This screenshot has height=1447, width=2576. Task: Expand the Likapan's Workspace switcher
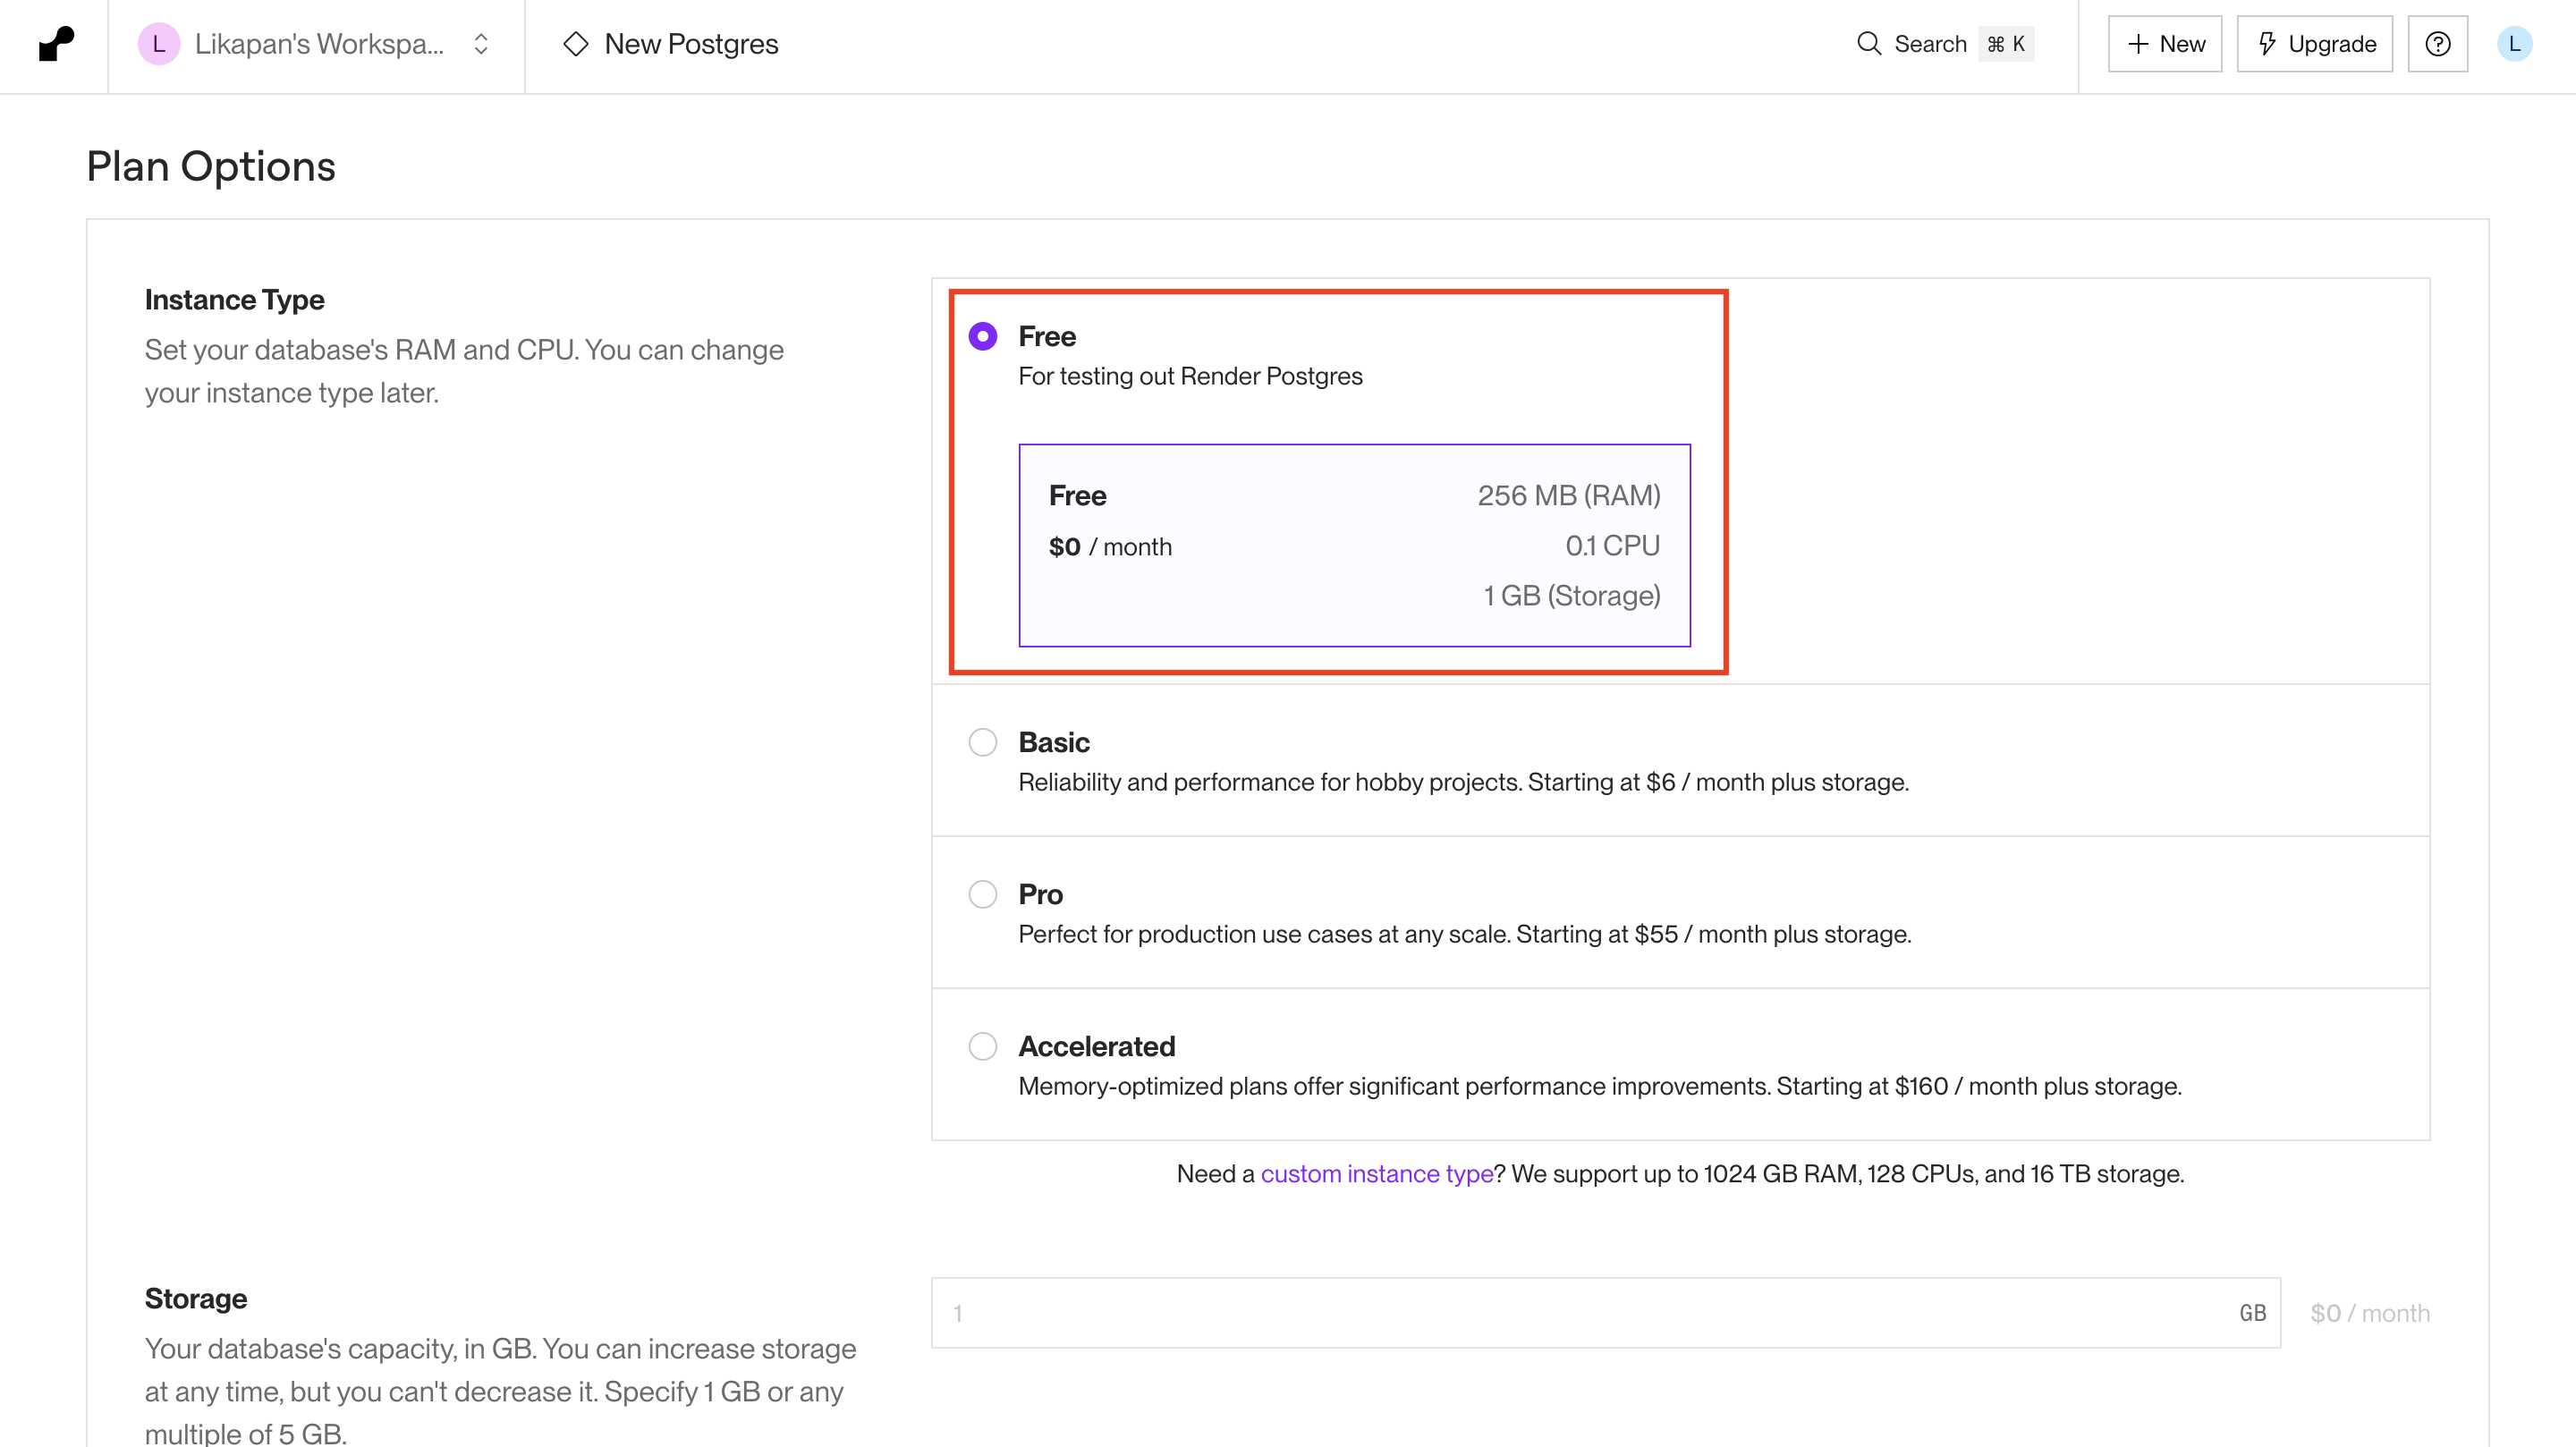tap(318, 44)
